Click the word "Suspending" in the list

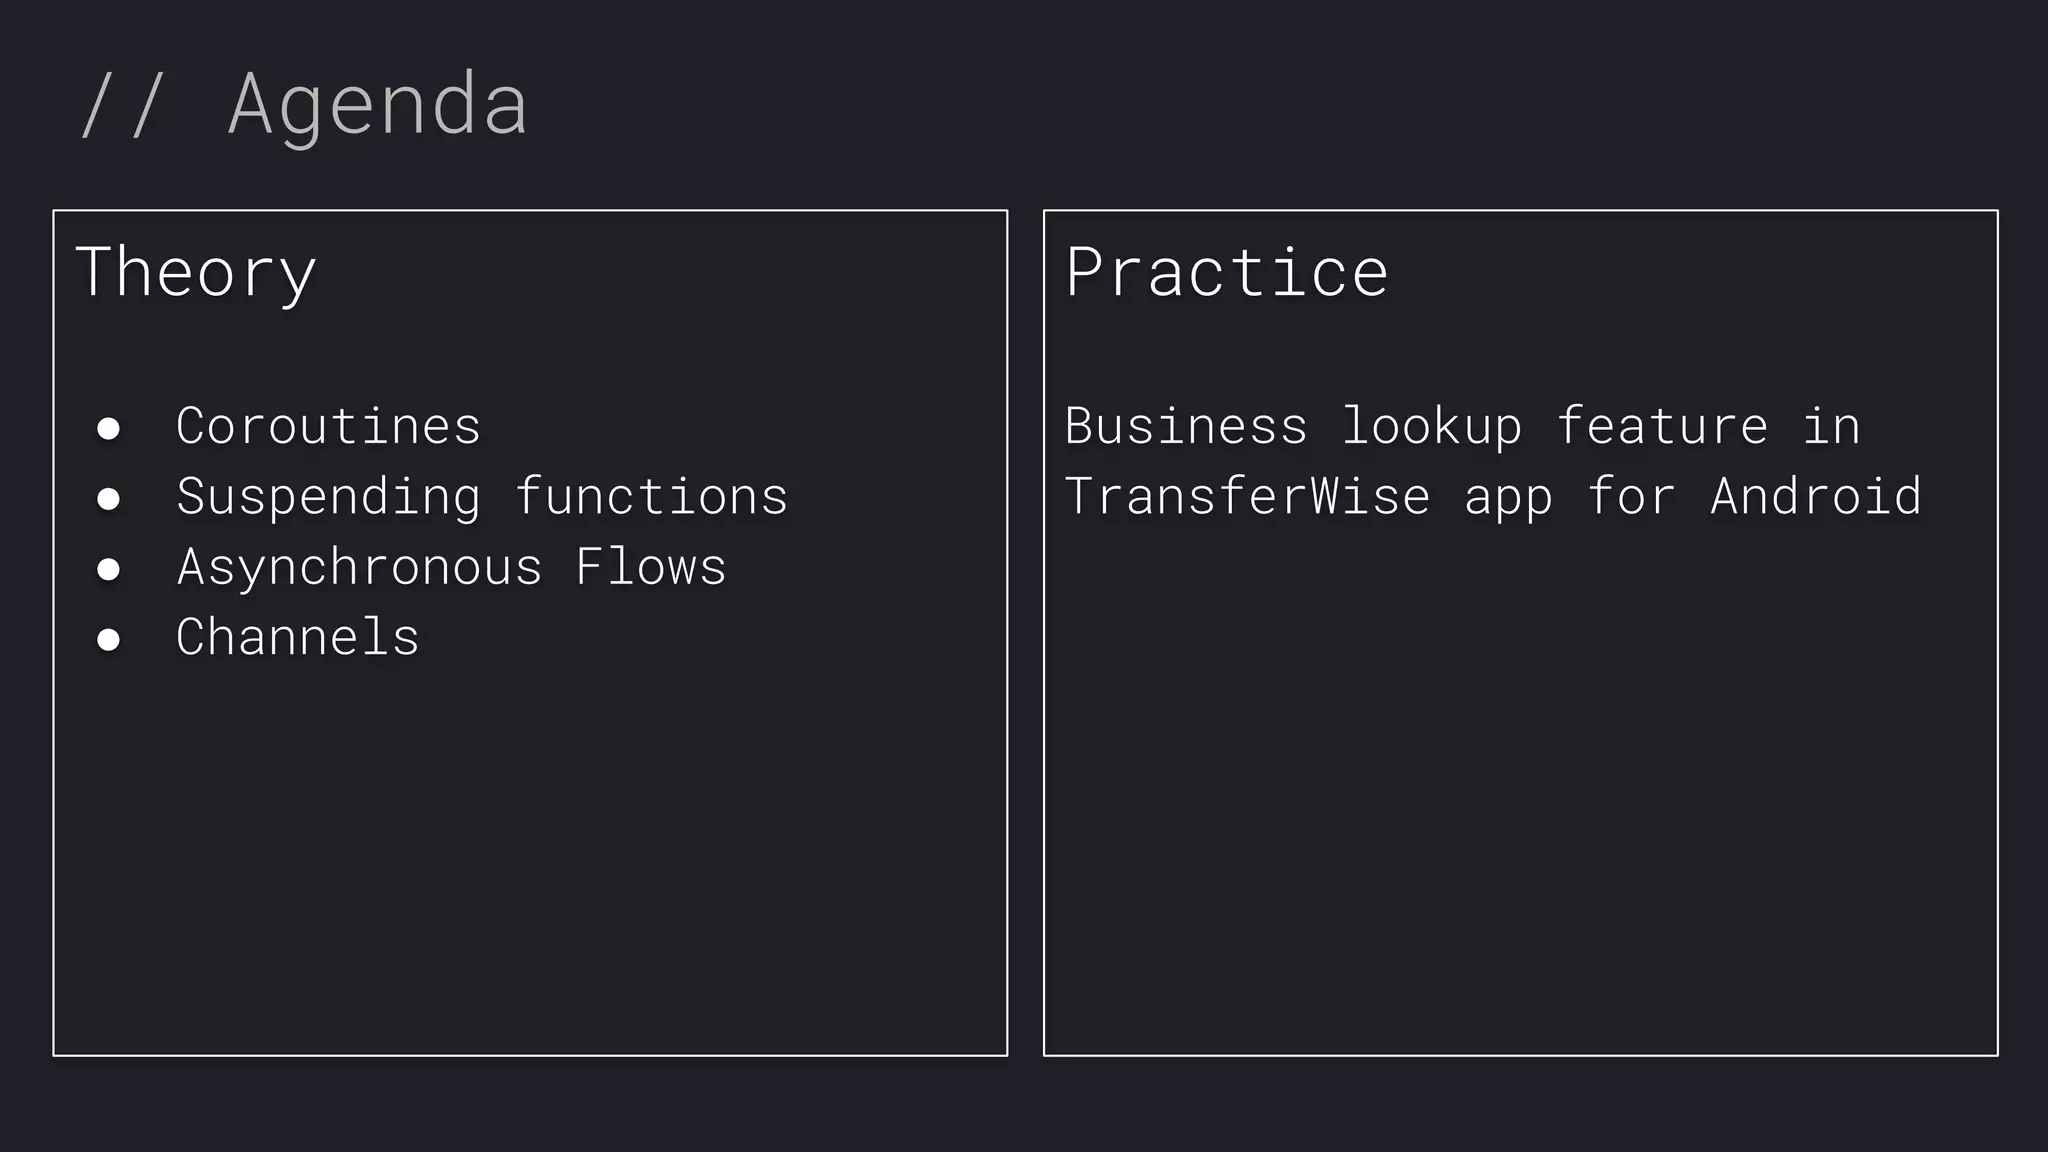click(x=328, y=497)
